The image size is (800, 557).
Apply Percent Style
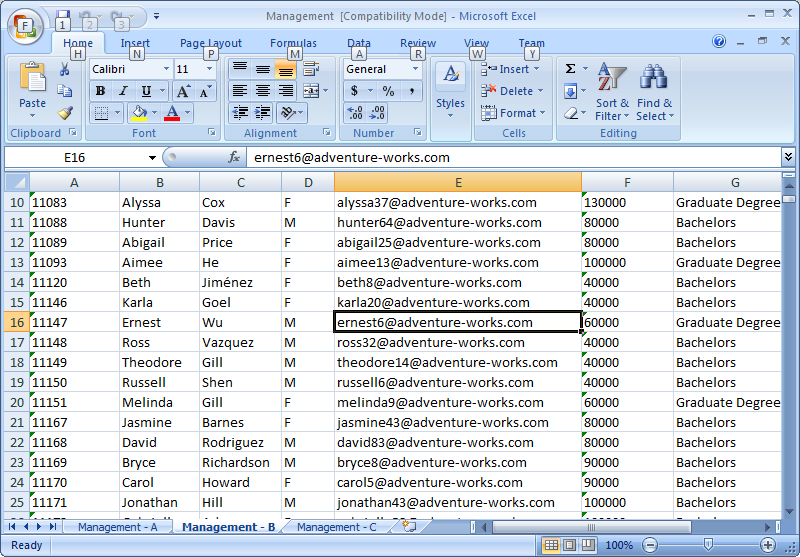[388, 91]
